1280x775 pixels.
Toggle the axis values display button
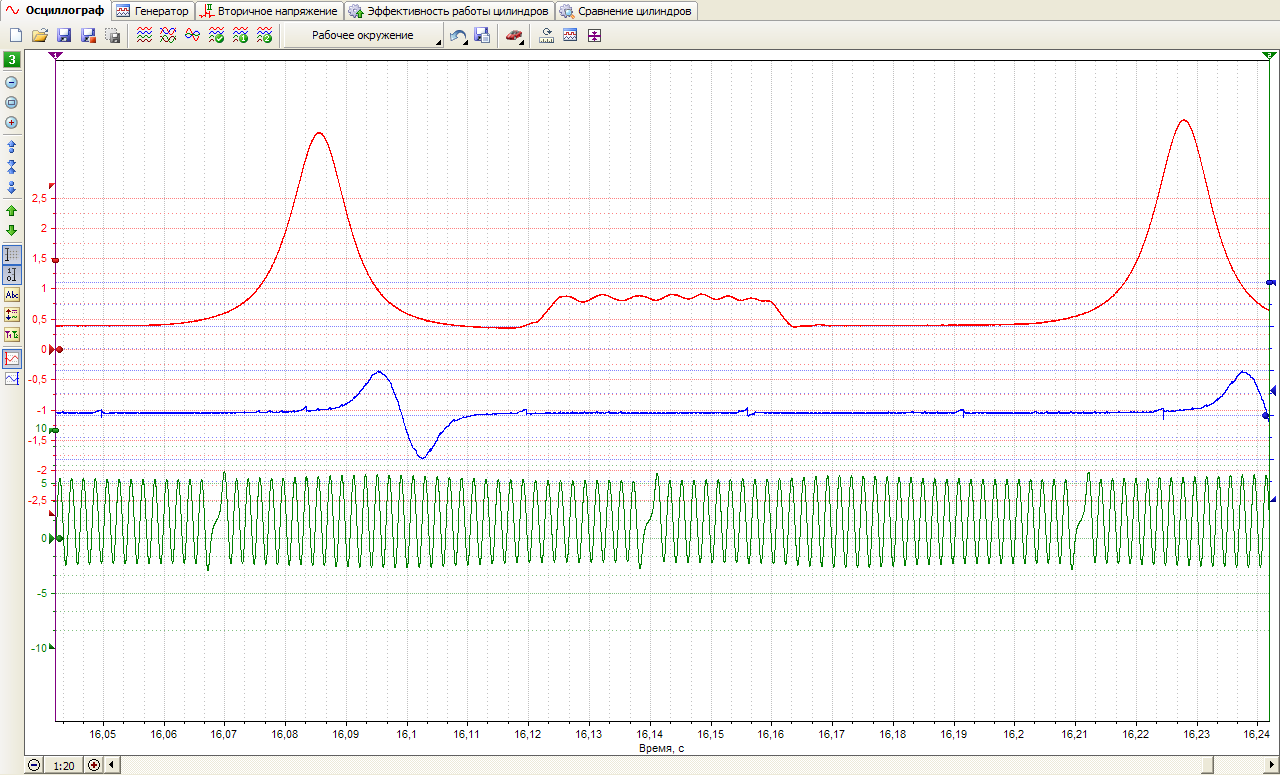12,274
